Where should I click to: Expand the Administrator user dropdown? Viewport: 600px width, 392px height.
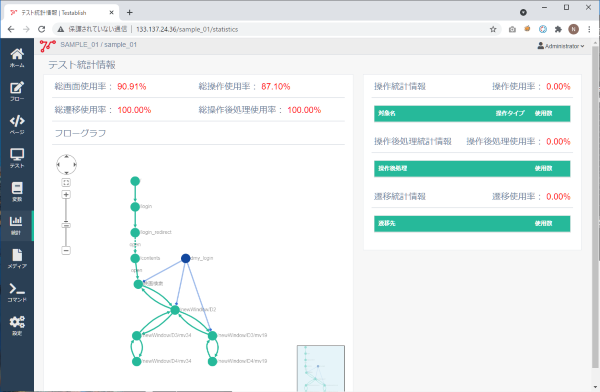tap(561, 46)
